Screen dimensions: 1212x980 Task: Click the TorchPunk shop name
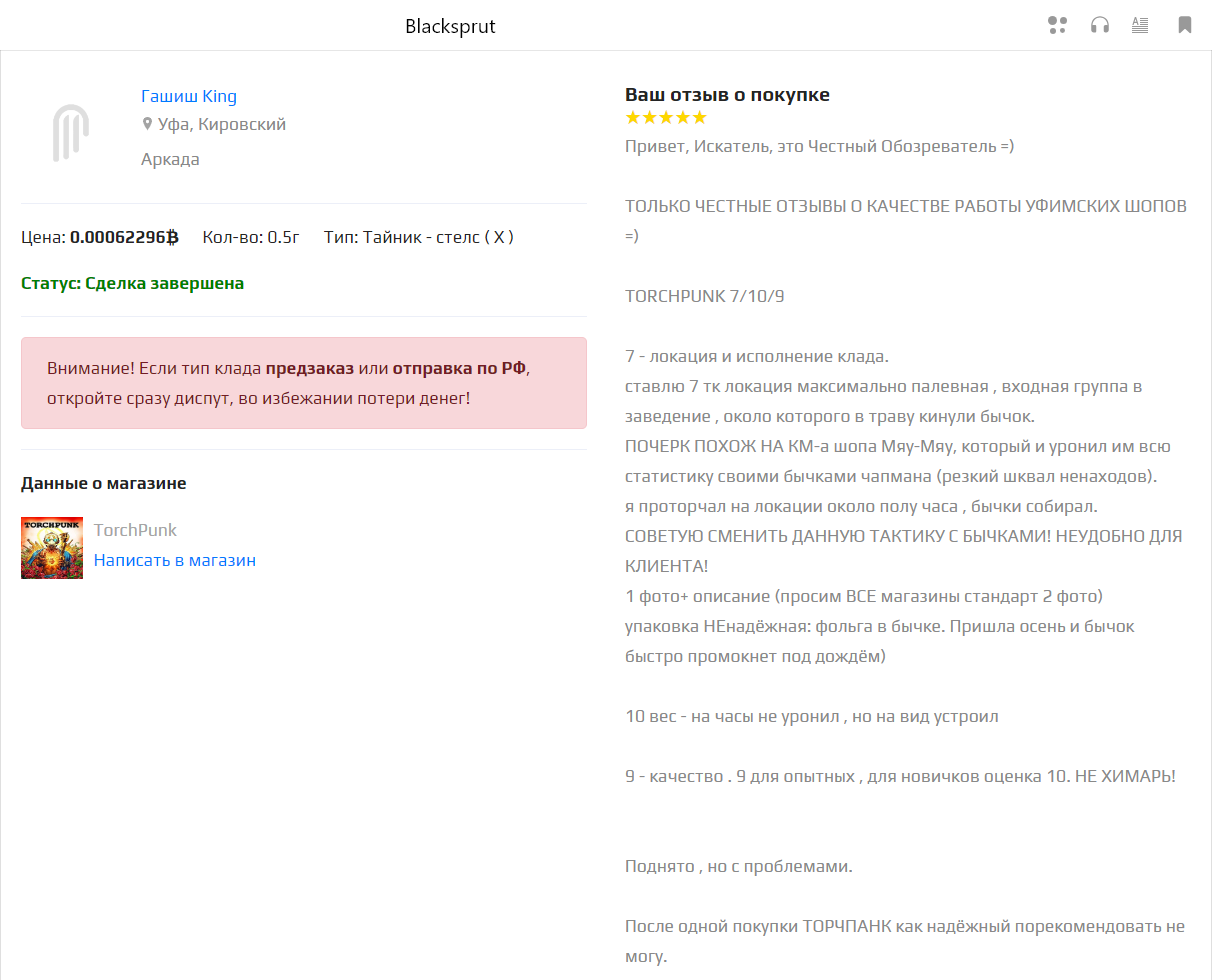(x=135, y=530)
